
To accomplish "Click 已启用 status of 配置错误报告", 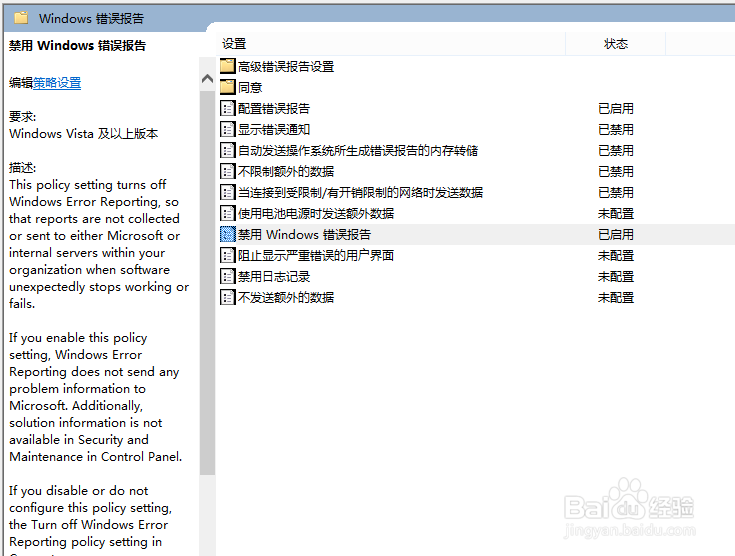I will (x=615, y=109).
